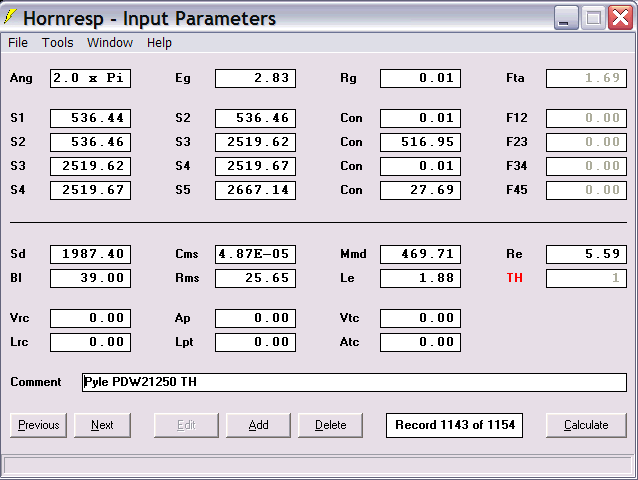The image size is (638, 480).
Task: Click the greyed-out Edit button
Action: pos(186,425)
